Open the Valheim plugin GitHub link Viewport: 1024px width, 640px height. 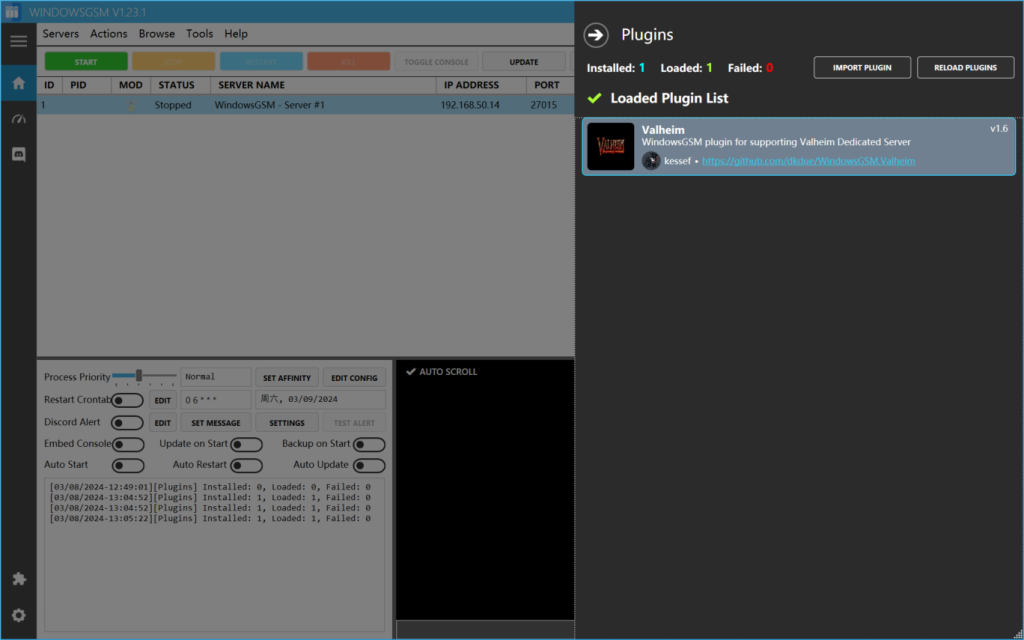tap(808, 161)
